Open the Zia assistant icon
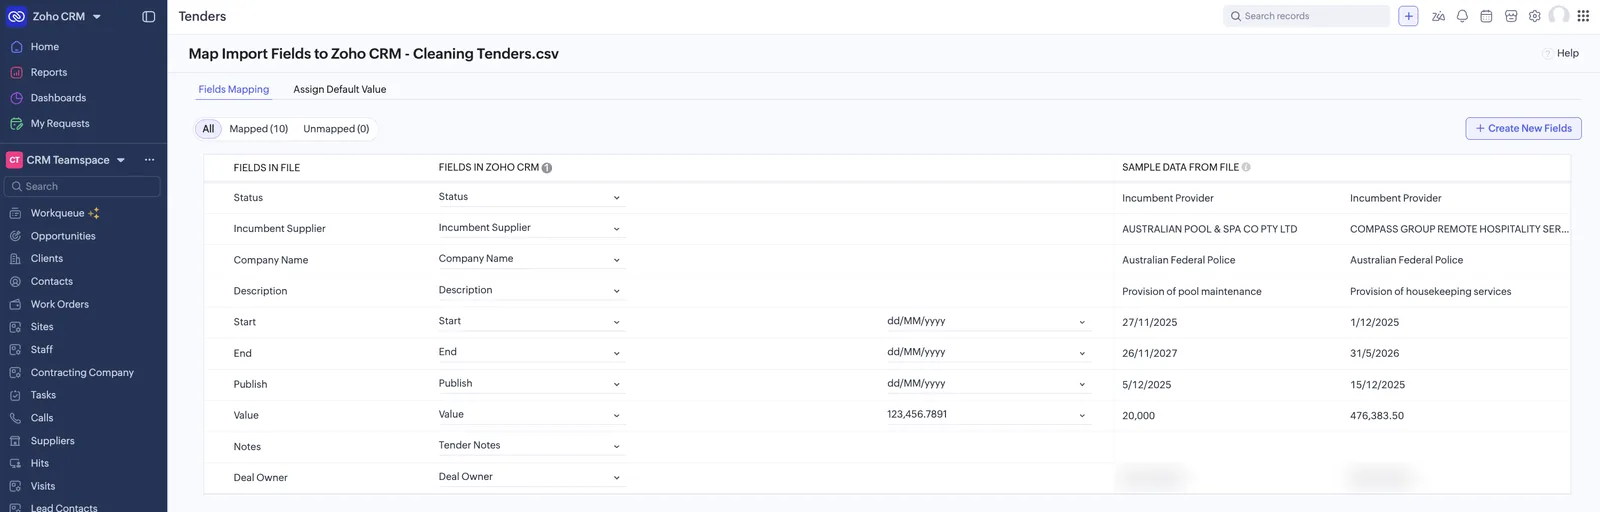This screenshot has height=512, width=1600. click(x=1438, y=16)
